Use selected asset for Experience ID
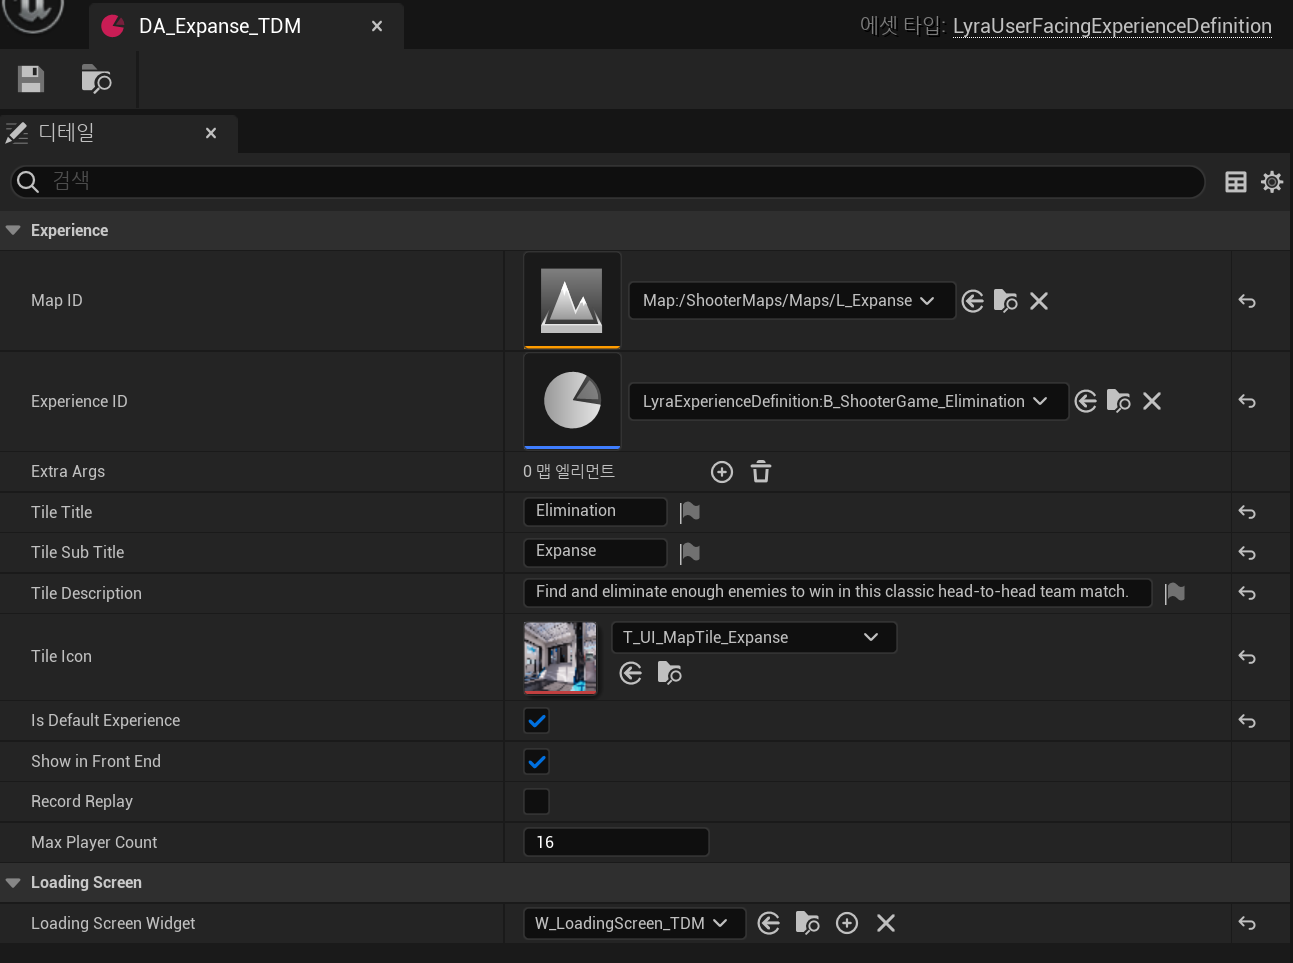The height and width of the screenshot is (963, 1293). click(1086, 401)
